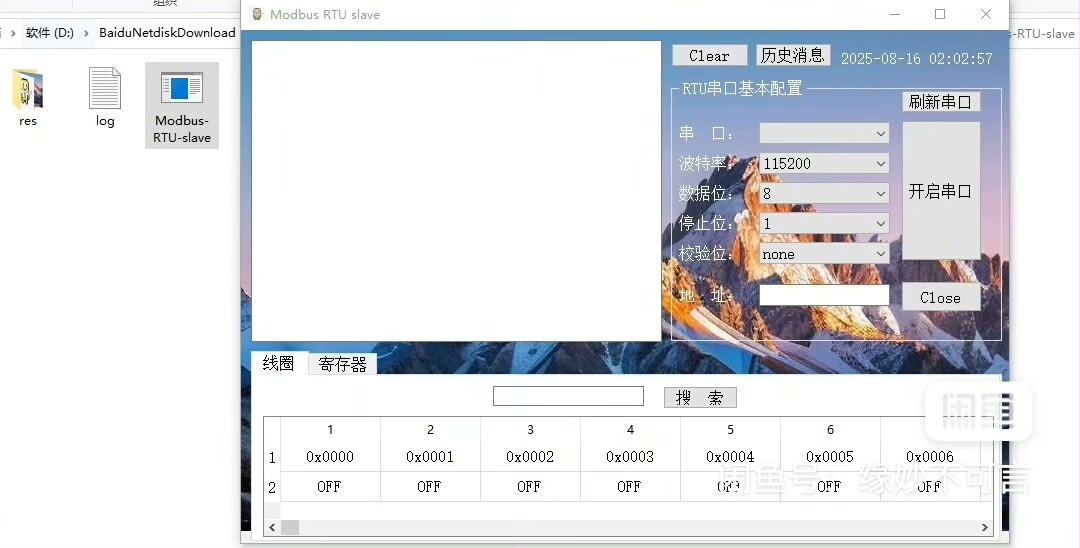The image size is (1080, 548).
Task: Select column header 4
Action: click(630, 430)
